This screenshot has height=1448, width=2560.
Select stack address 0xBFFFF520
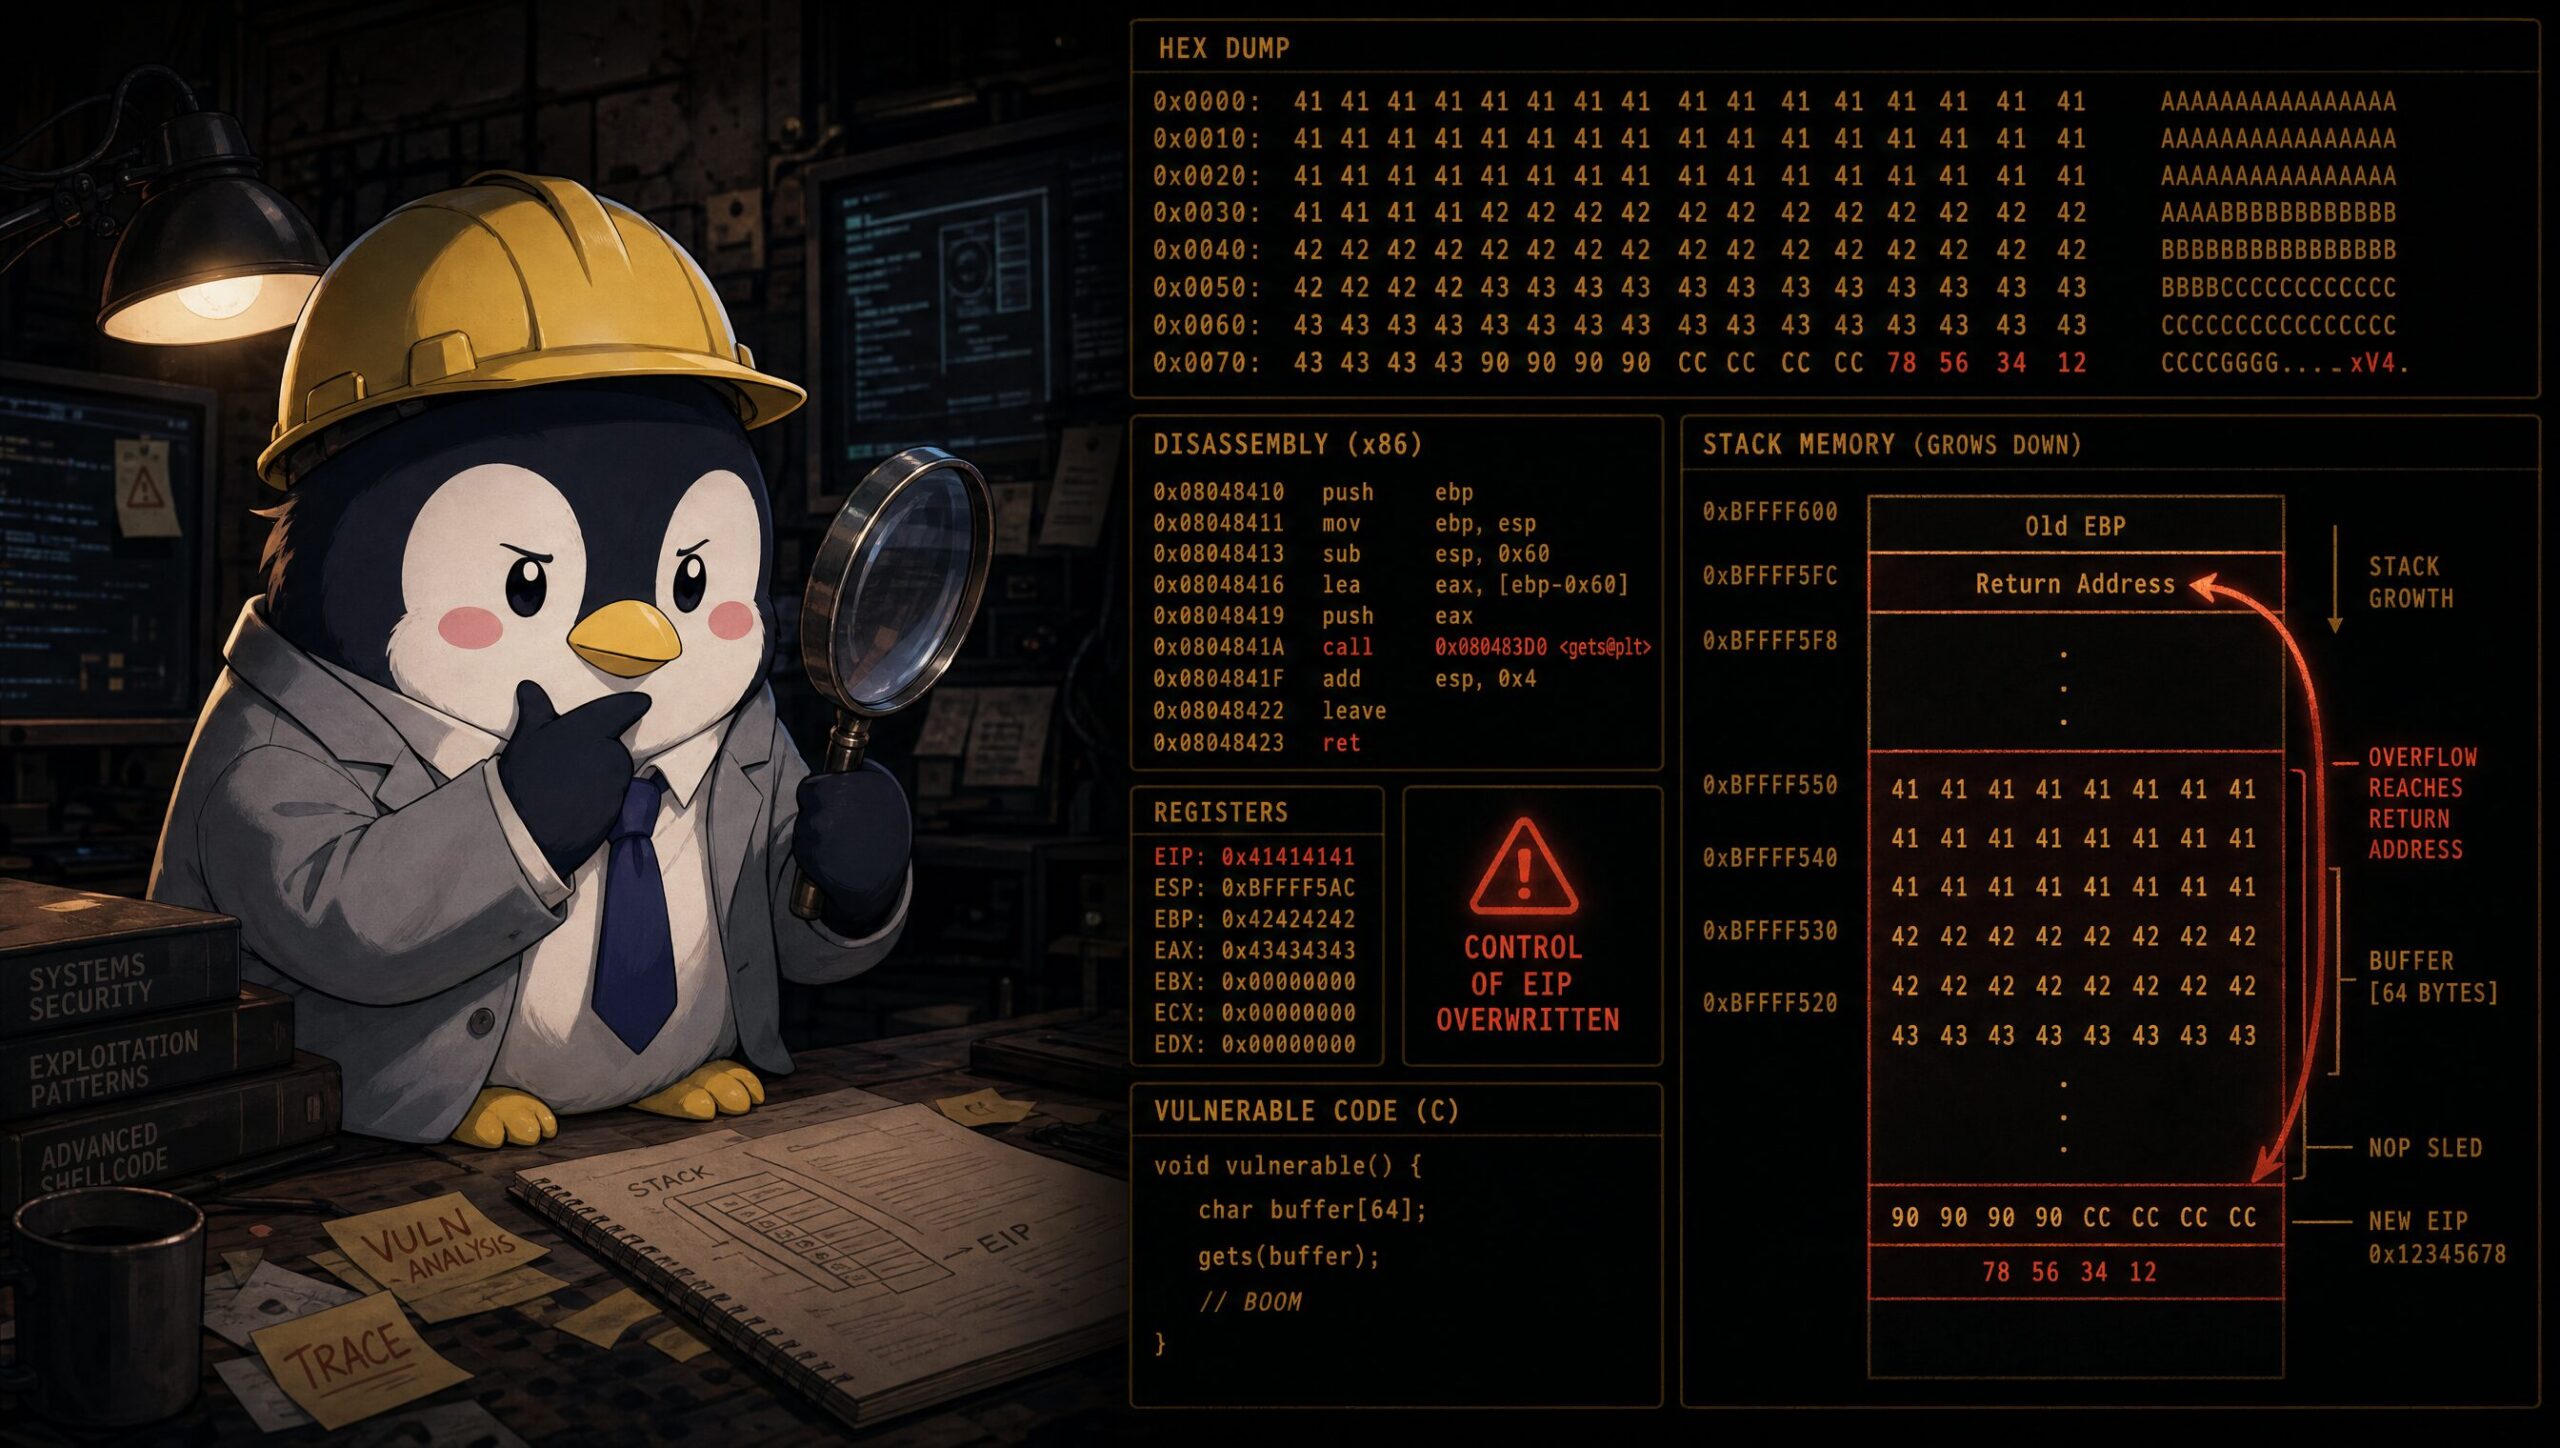coord(1770,1003)
